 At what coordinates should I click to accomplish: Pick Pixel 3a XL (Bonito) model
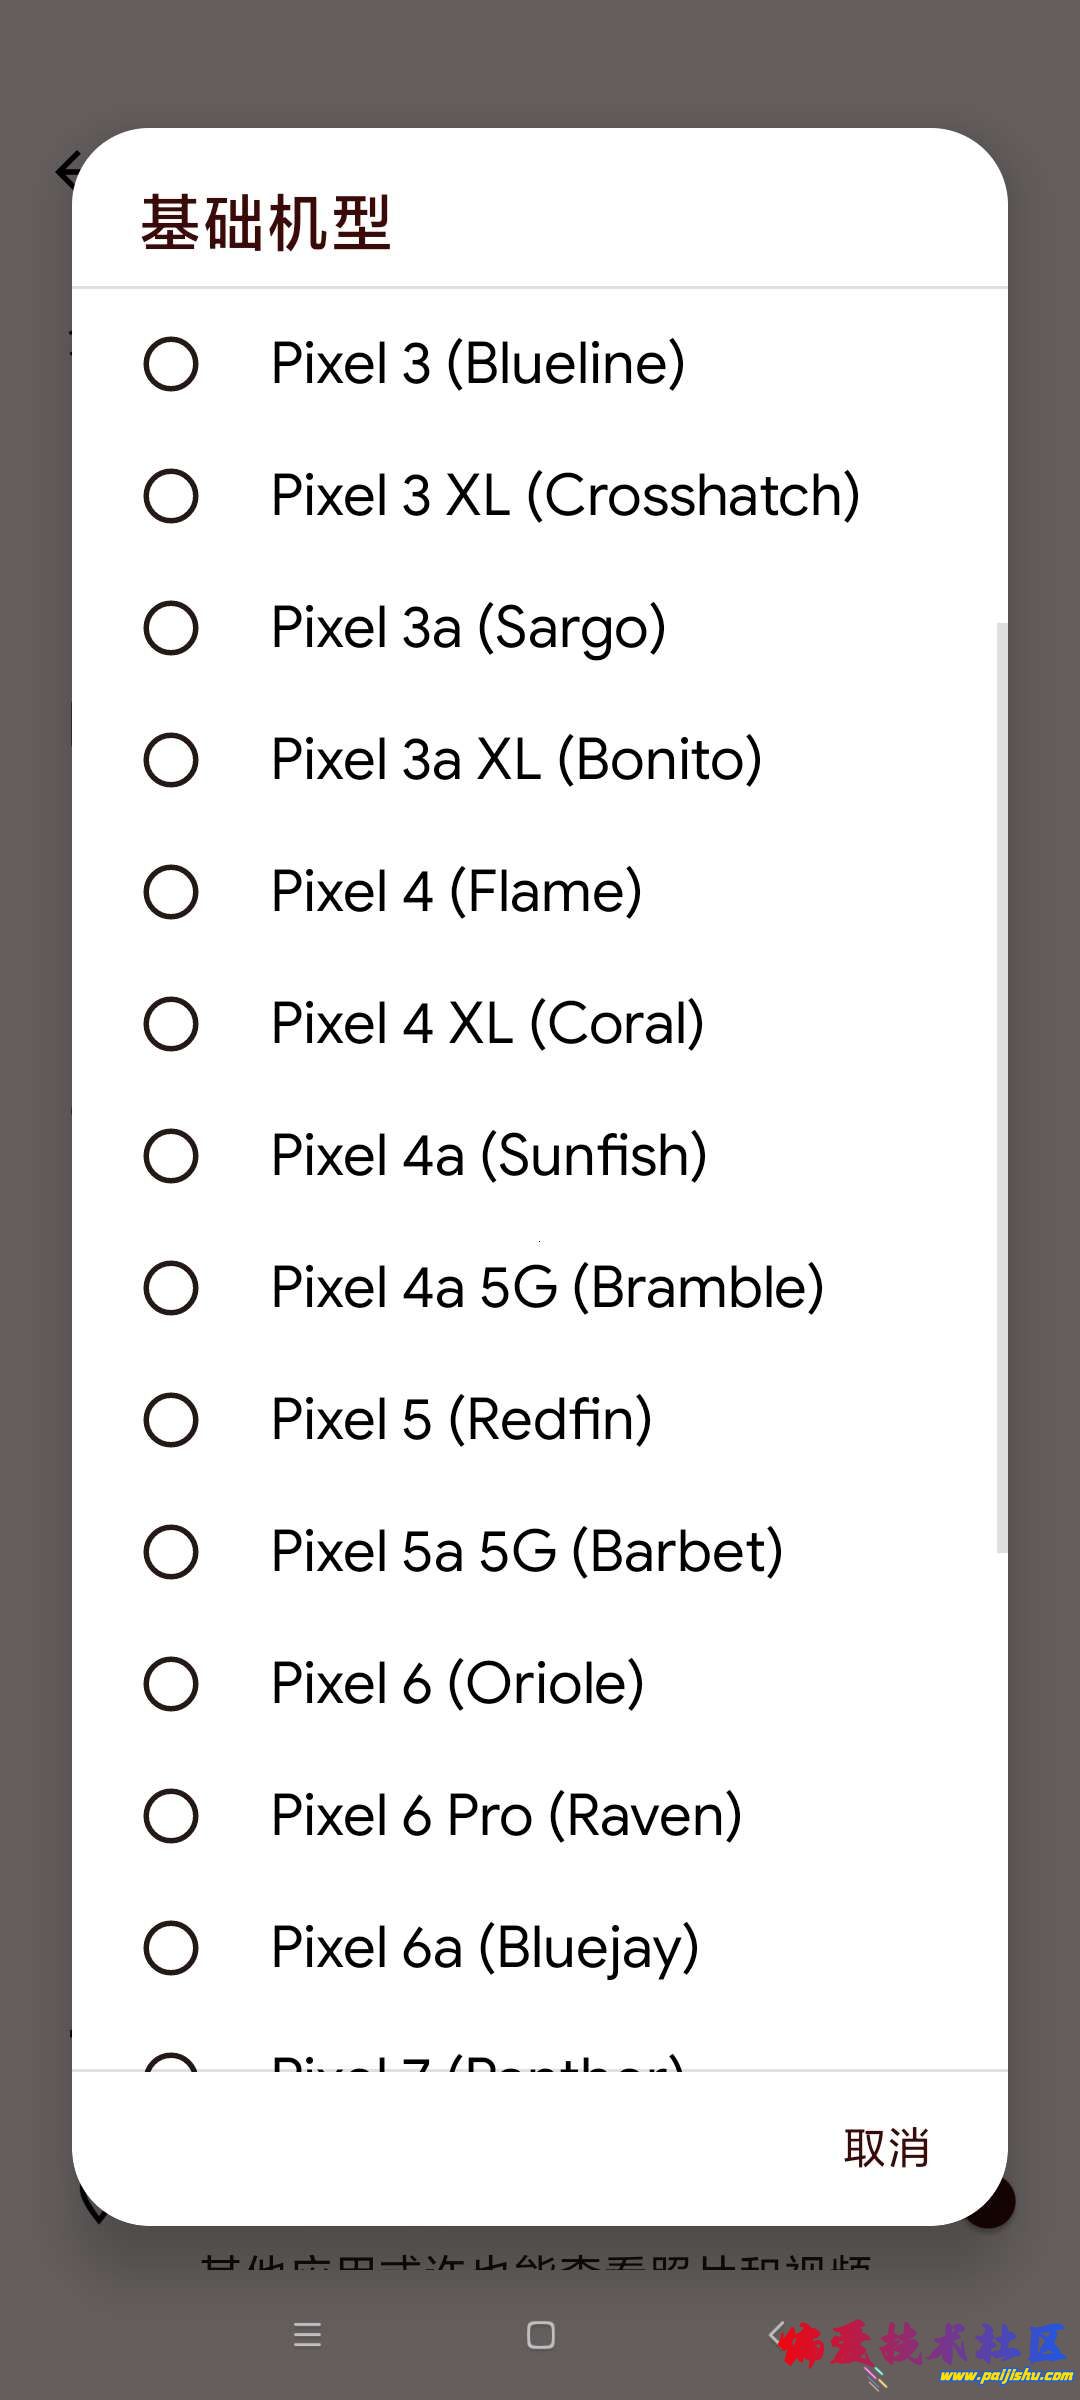point(171,760)
